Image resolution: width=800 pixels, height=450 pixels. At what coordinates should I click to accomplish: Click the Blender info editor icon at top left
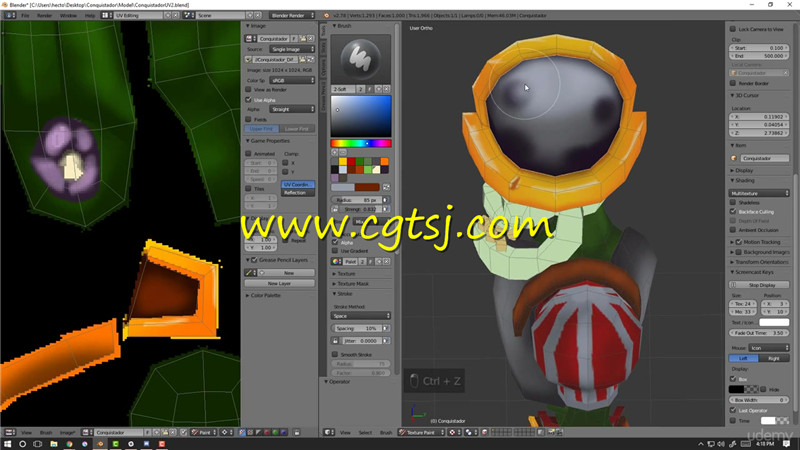click(10, 15)
